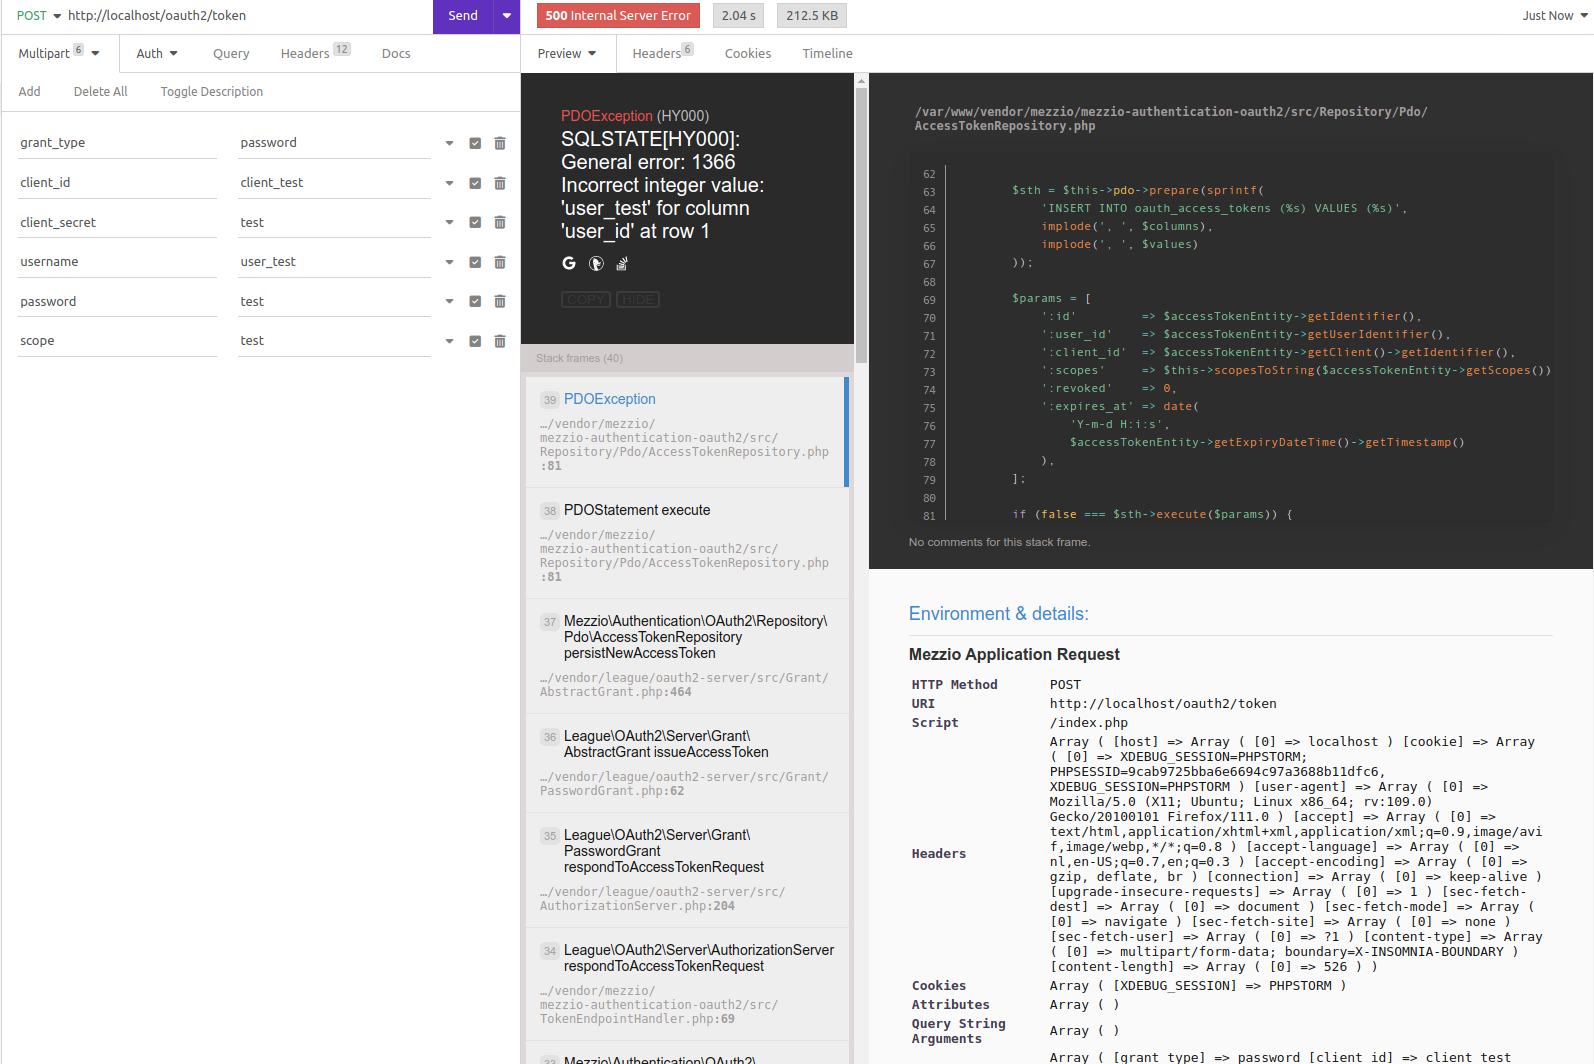Delete the username parameter row
This screenshot has height=1064, width=1594.
tap(500, 262)
